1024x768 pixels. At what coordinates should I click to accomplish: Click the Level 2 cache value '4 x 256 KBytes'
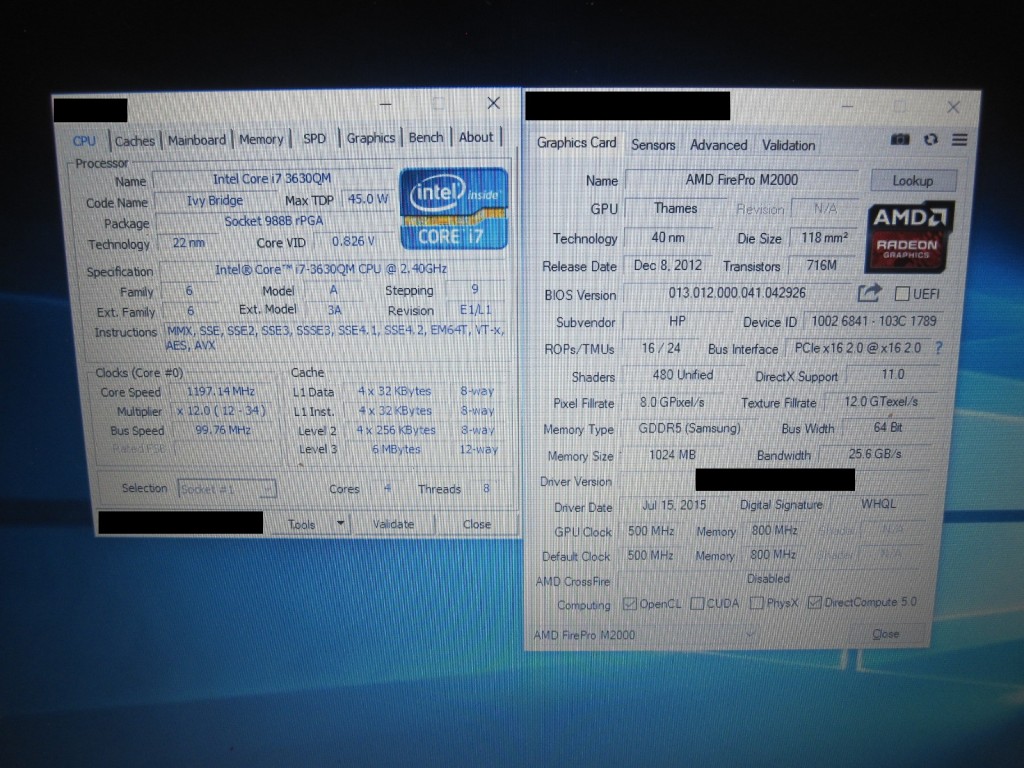coord(396,430)
